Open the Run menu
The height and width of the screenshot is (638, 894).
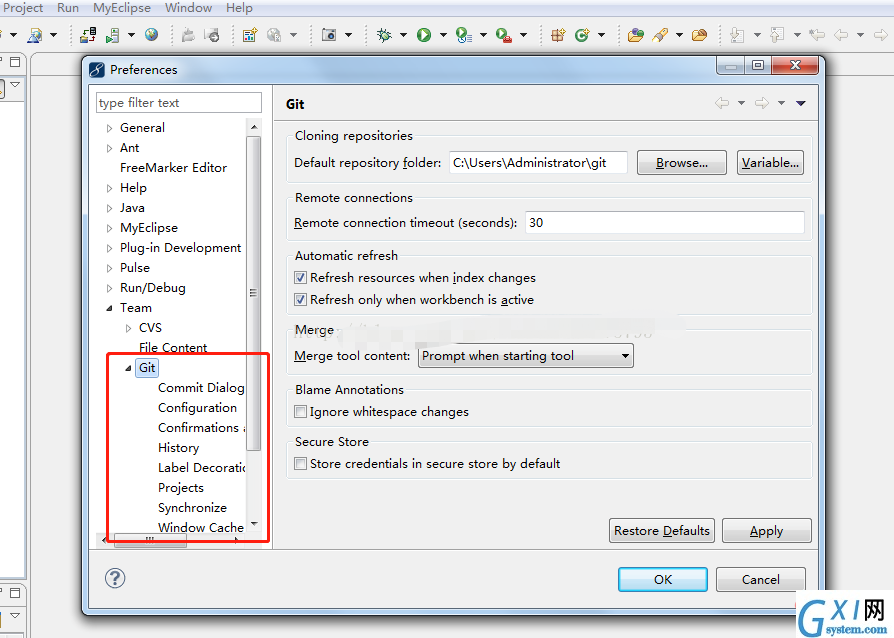click(x=68, y=8)
